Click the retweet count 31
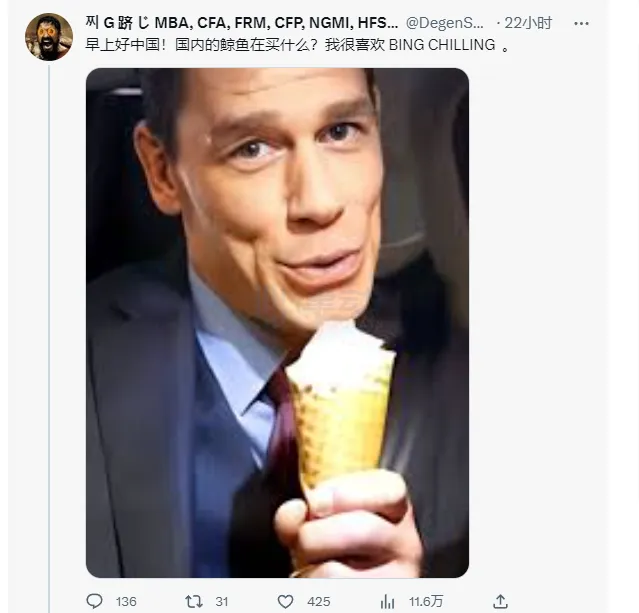639x613 pixels. coord(224,601)
